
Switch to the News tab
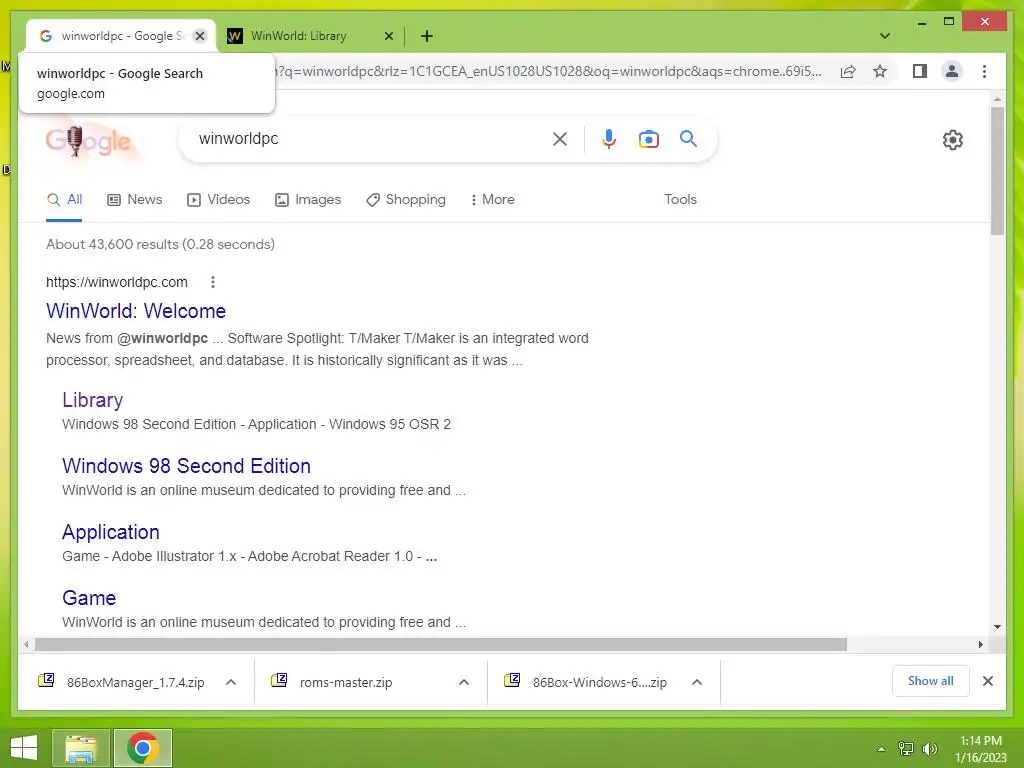pos(135,200)
